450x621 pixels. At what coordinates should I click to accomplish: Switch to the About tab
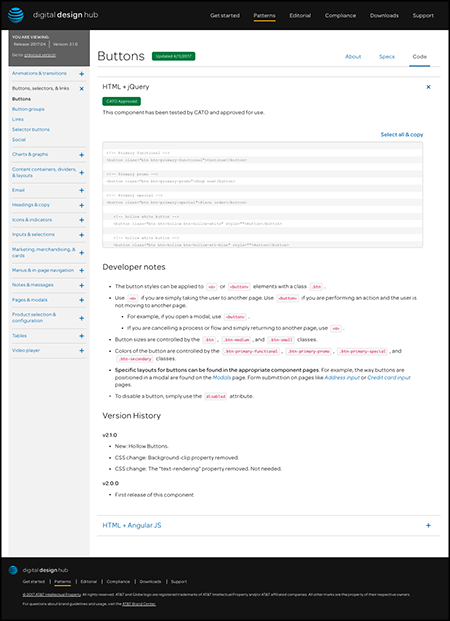[353, 57]
